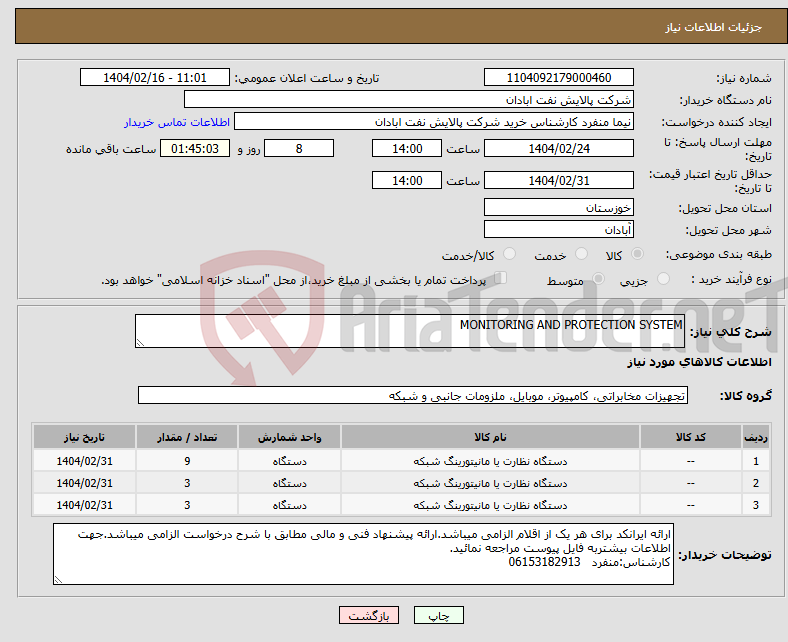Click the need number field 1104092179000460
The image size is (788, 642).
click(559, 77)
